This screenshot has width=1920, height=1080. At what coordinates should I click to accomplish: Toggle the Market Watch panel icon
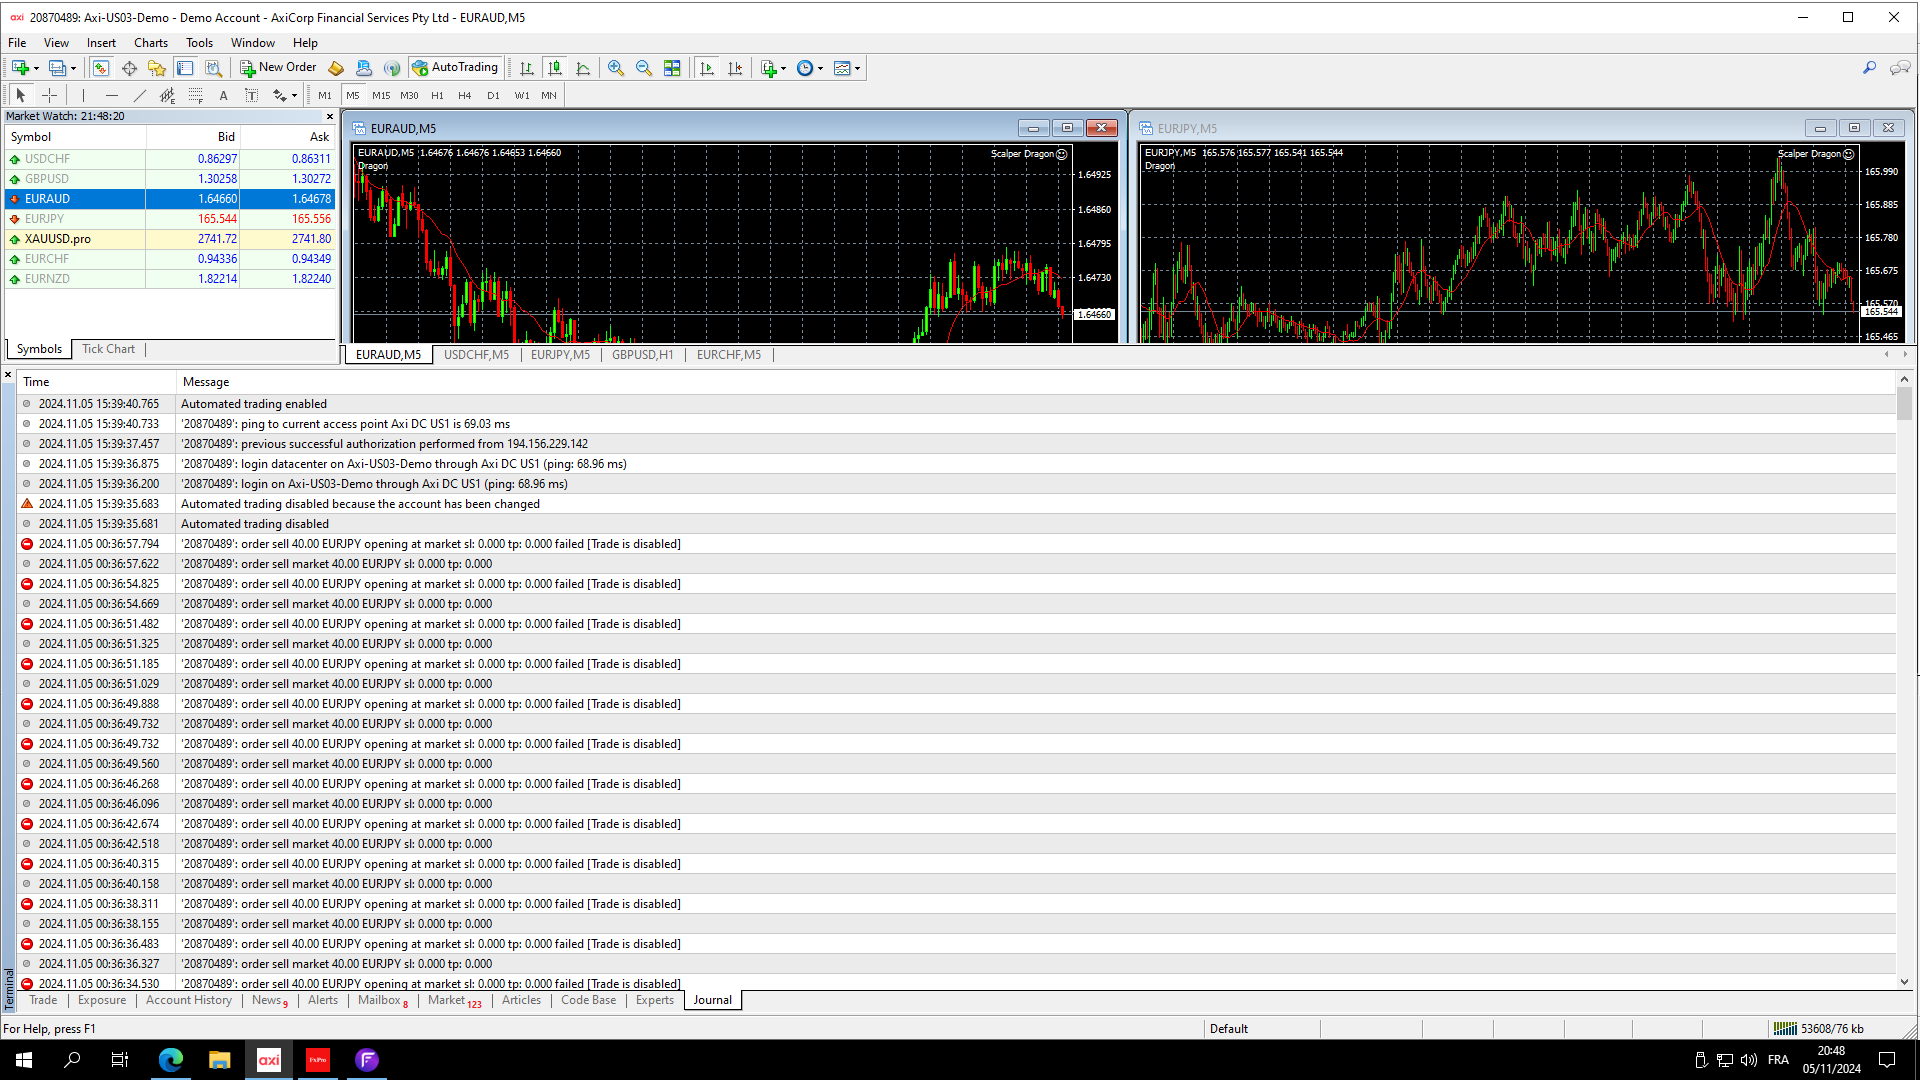coord(101,68)
